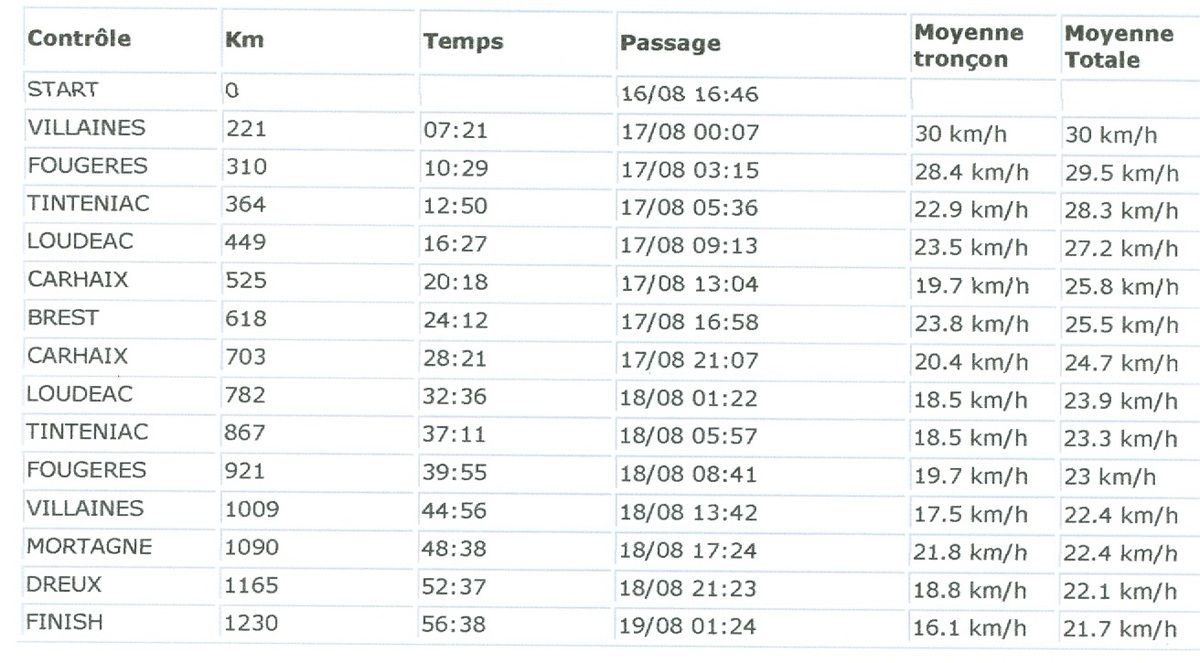Click the Temps column header
The image size is (1200, 663).
coord(463,42)
